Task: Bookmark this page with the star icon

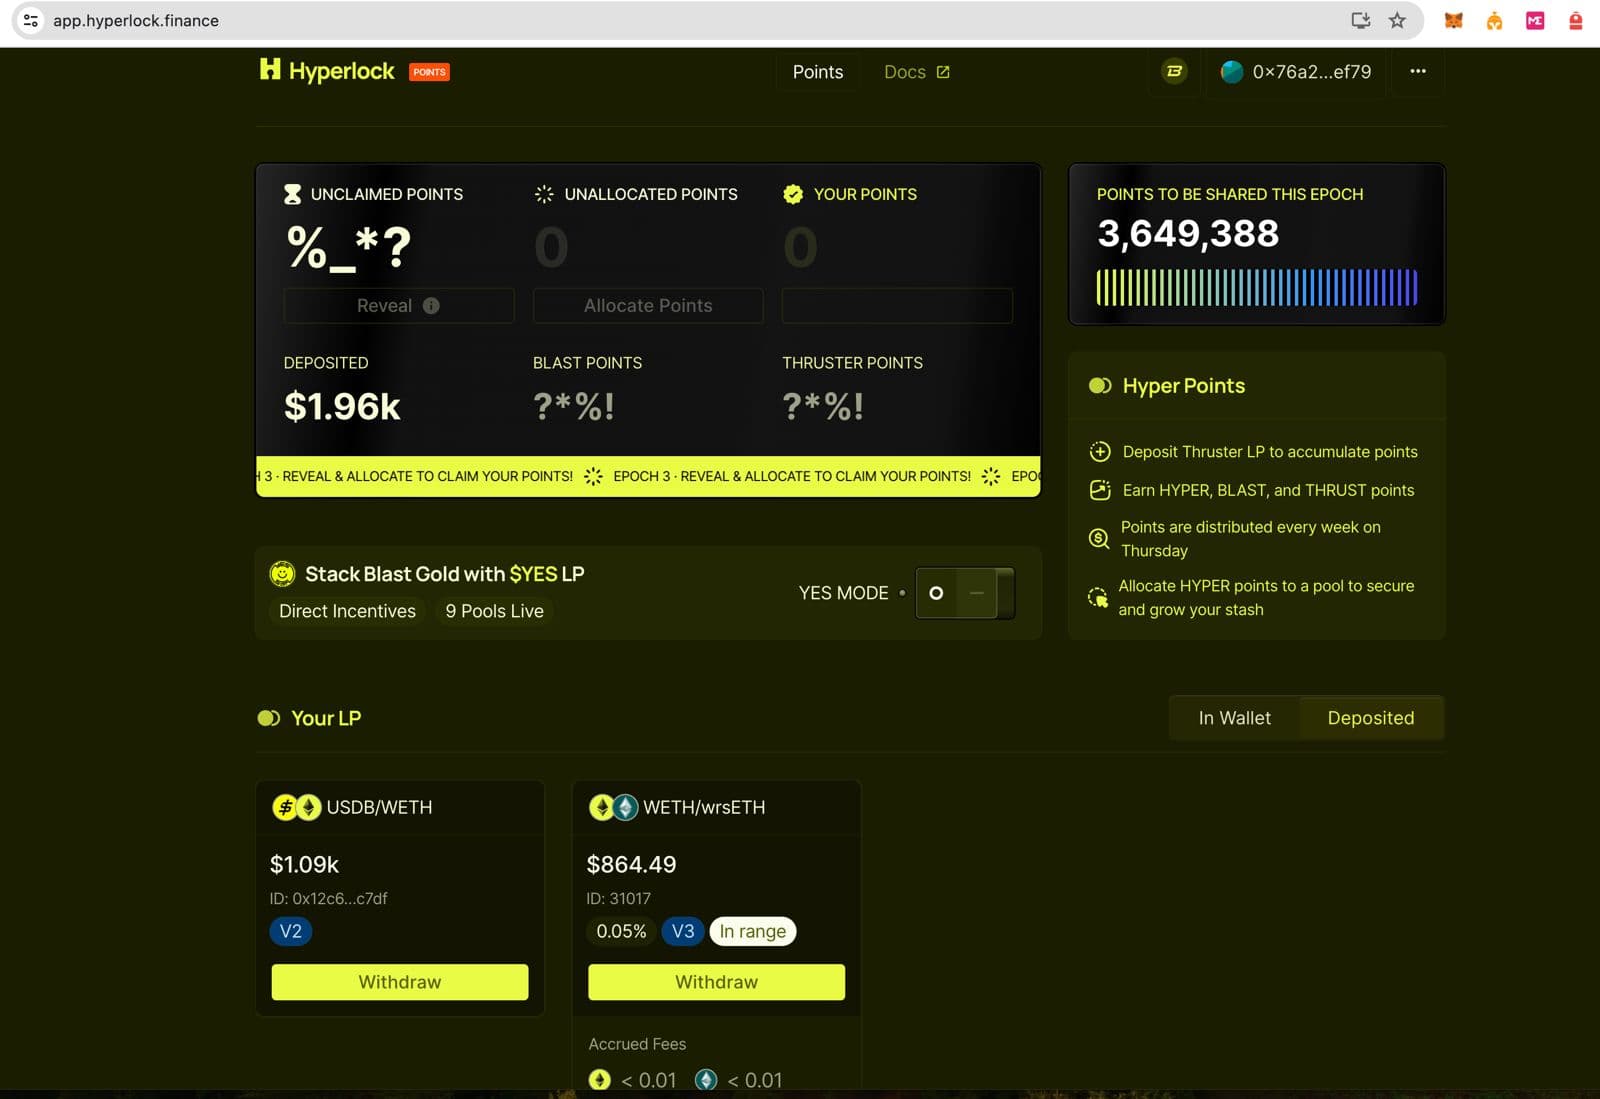Action: (1397, 20)
